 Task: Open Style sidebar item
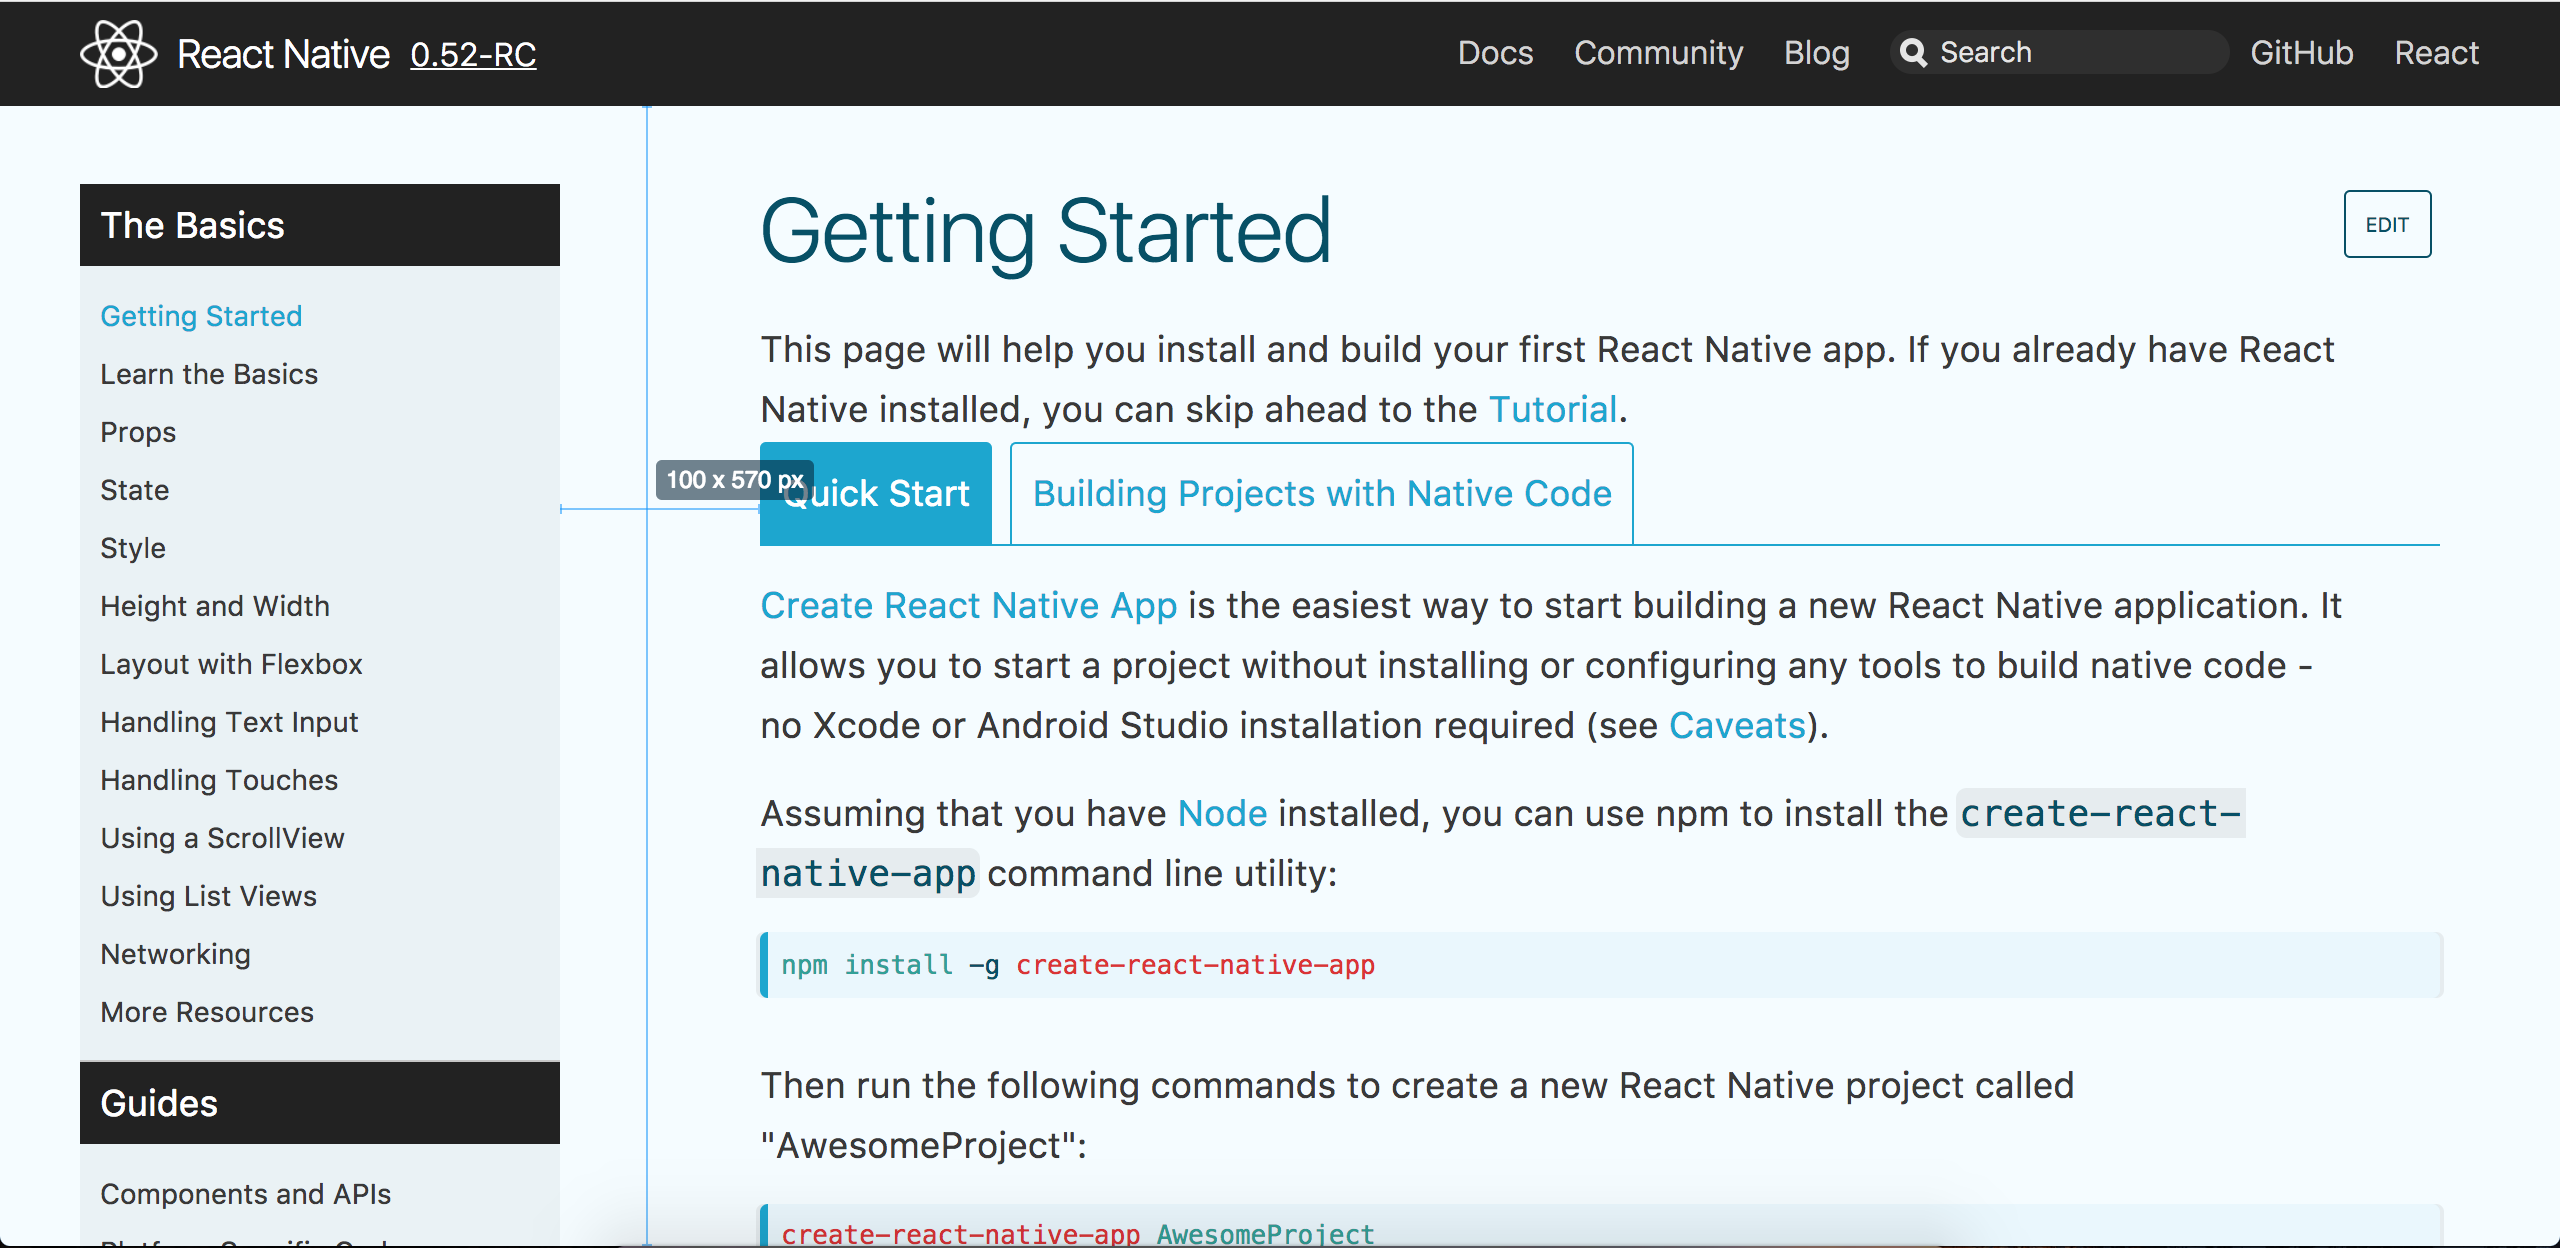(133, 548)
